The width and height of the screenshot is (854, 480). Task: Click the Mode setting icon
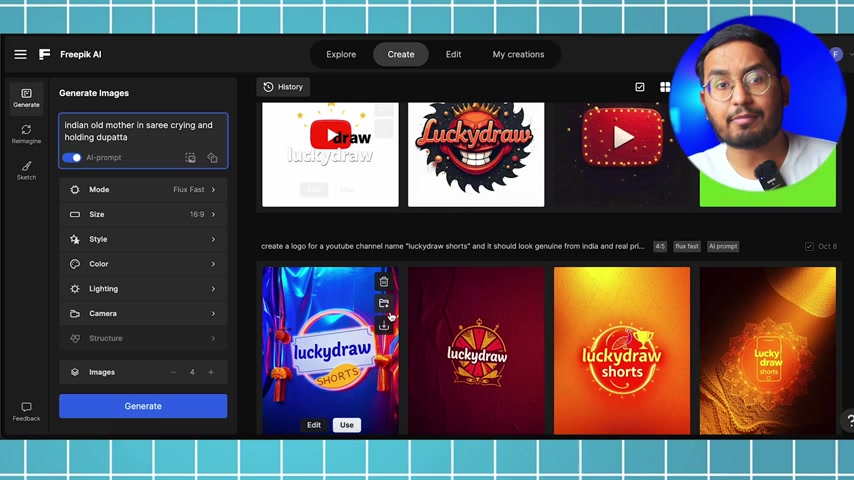pyautogui.click(x=75, y=190)
